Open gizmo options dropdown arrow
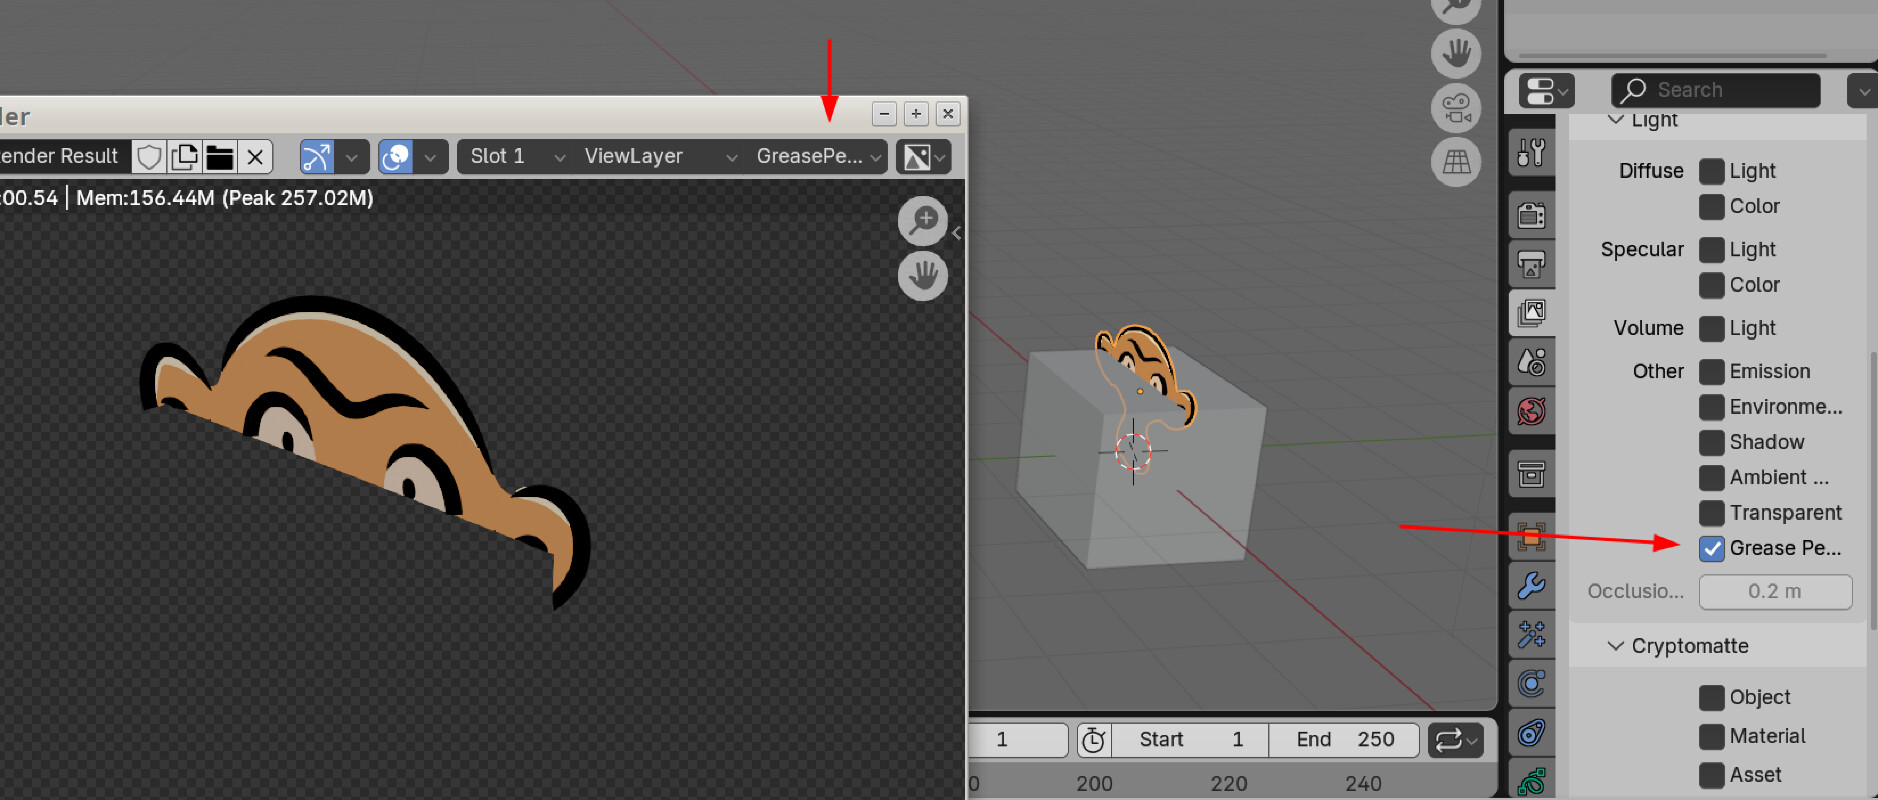 coord(352,157)
